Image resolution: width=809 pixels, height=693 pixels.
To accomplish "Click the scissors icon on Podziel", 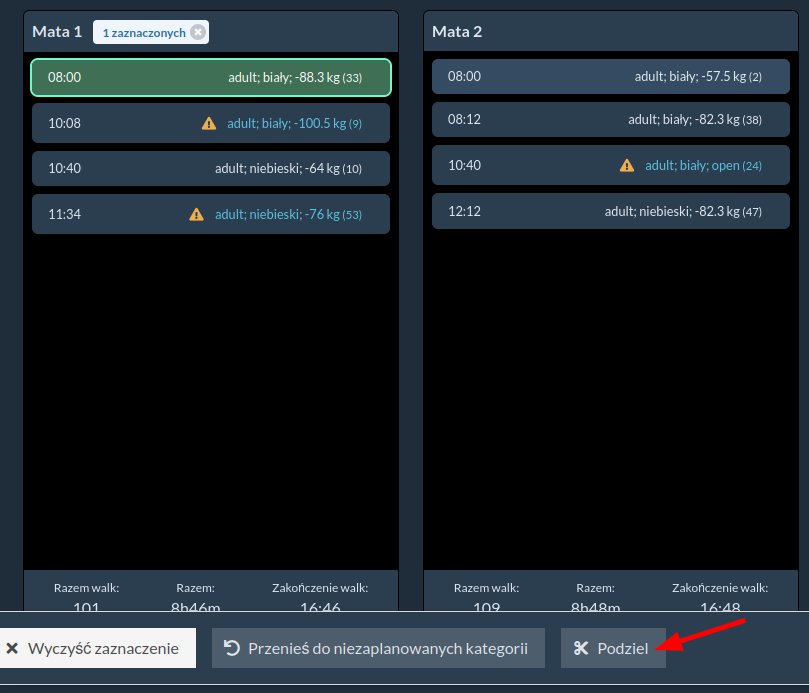I will click(581, 648).
